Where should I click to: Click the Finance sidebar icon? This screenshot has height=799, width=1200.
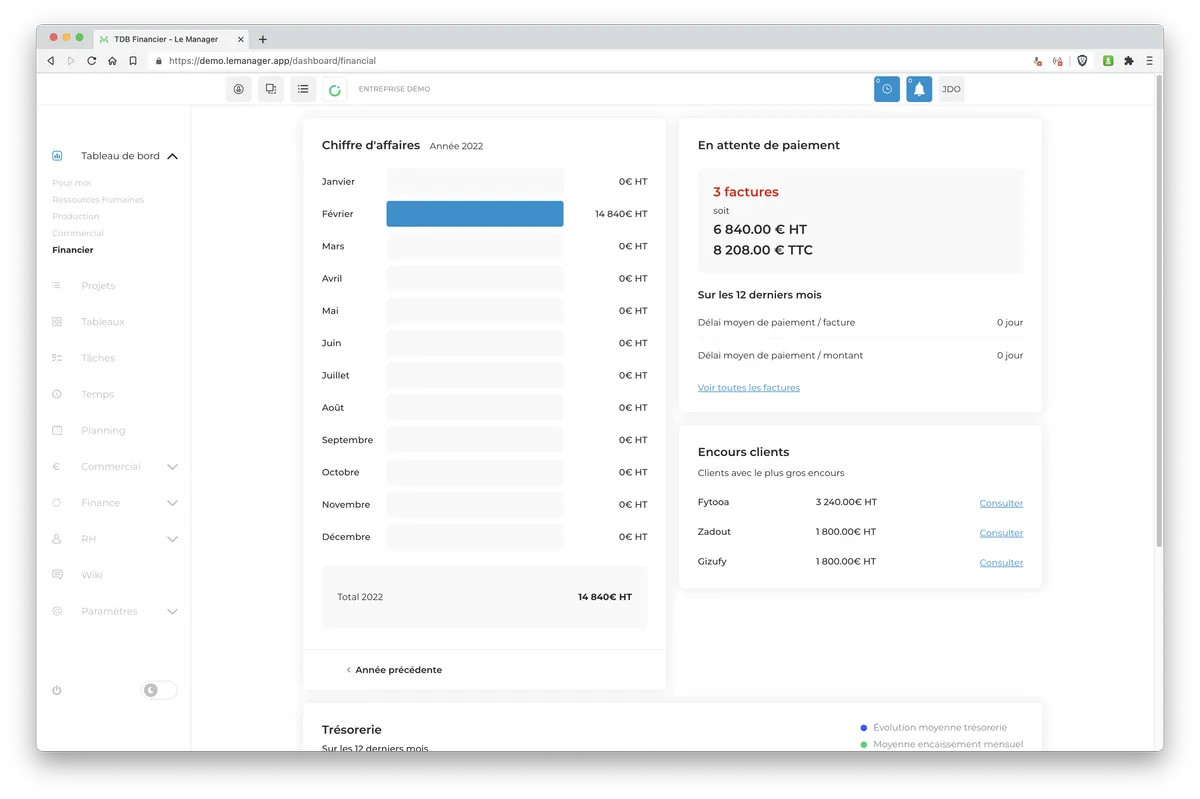point(57,503)
